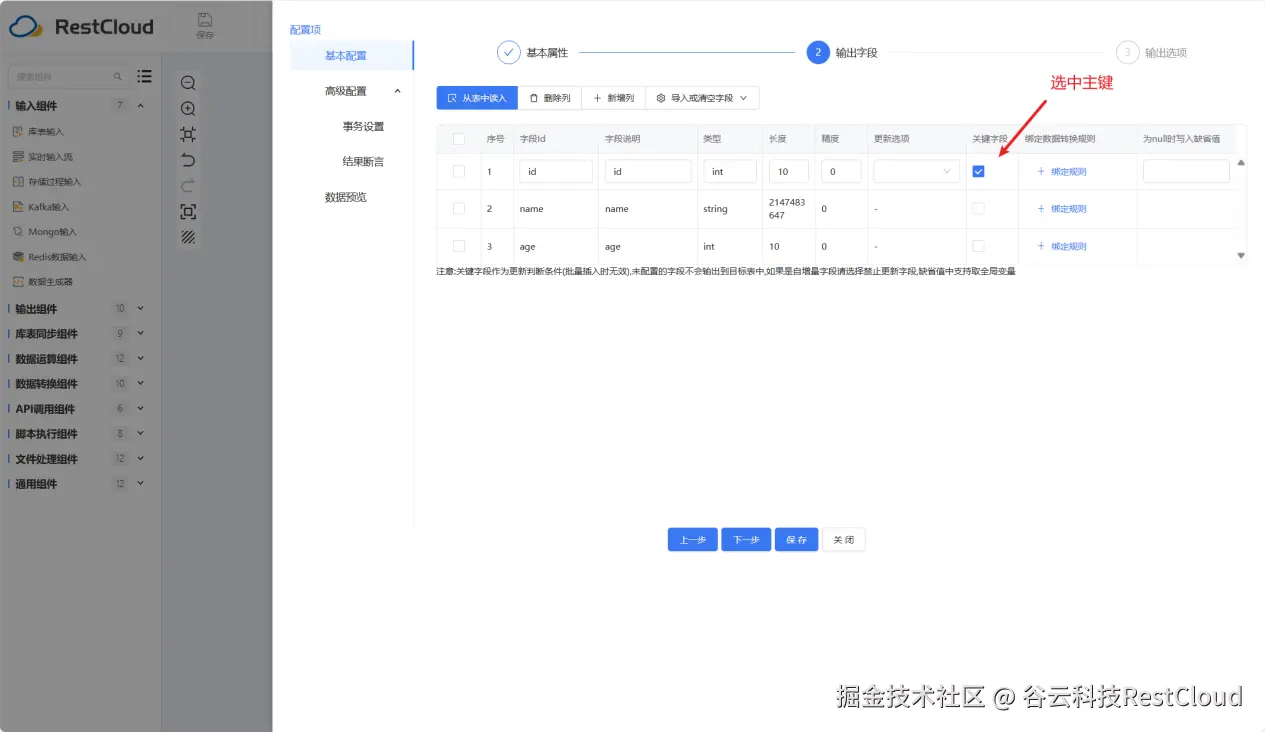Screen dimensions: 1265x732
Task: Toggle the hatched grid background tool
Action: click(188, 237)
